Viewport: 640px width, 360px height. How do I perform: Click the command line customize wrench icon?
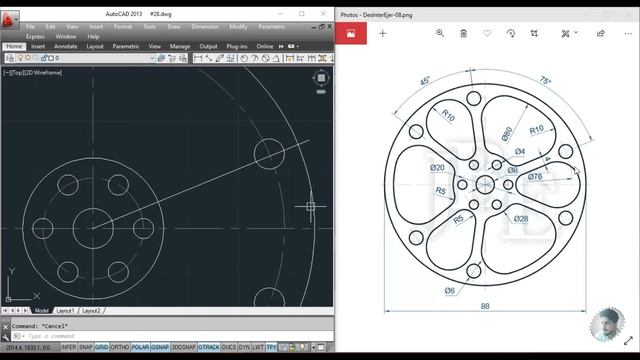(x=5, y=337)
